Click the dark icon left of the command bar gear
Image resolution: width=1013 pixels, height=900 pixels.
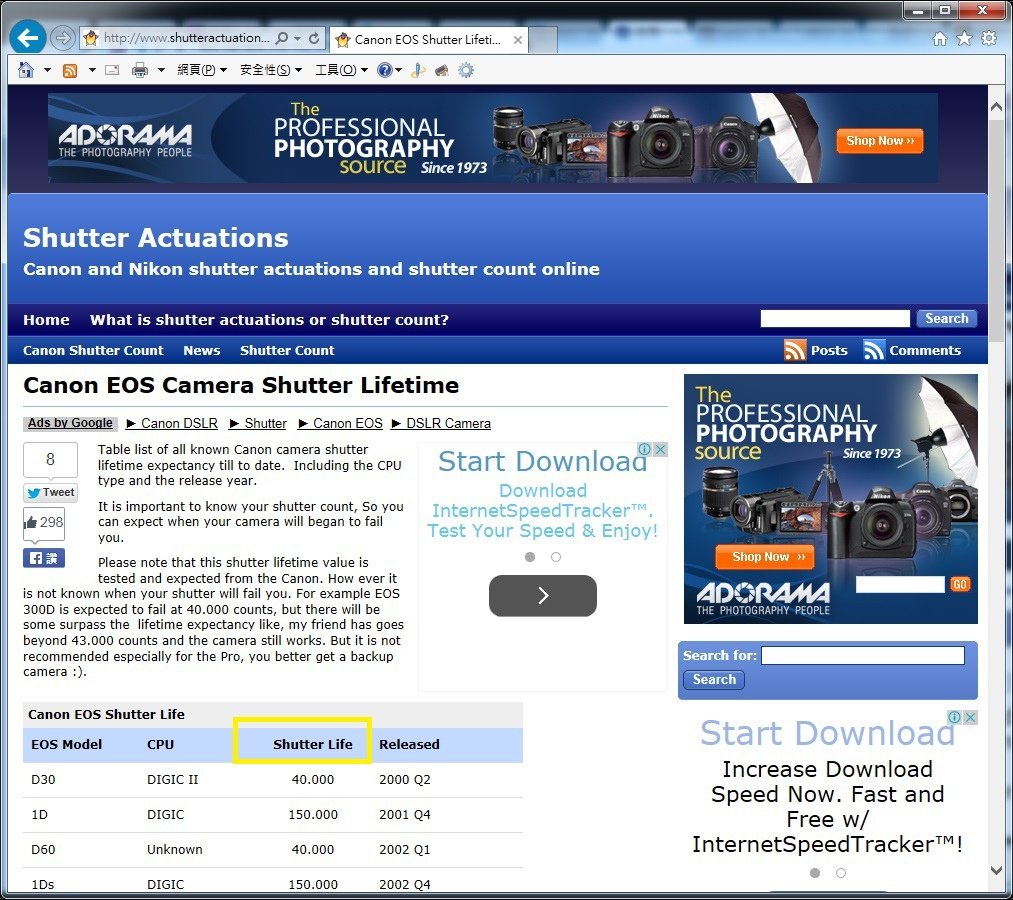pyautogui.click(x=442, y=70)
